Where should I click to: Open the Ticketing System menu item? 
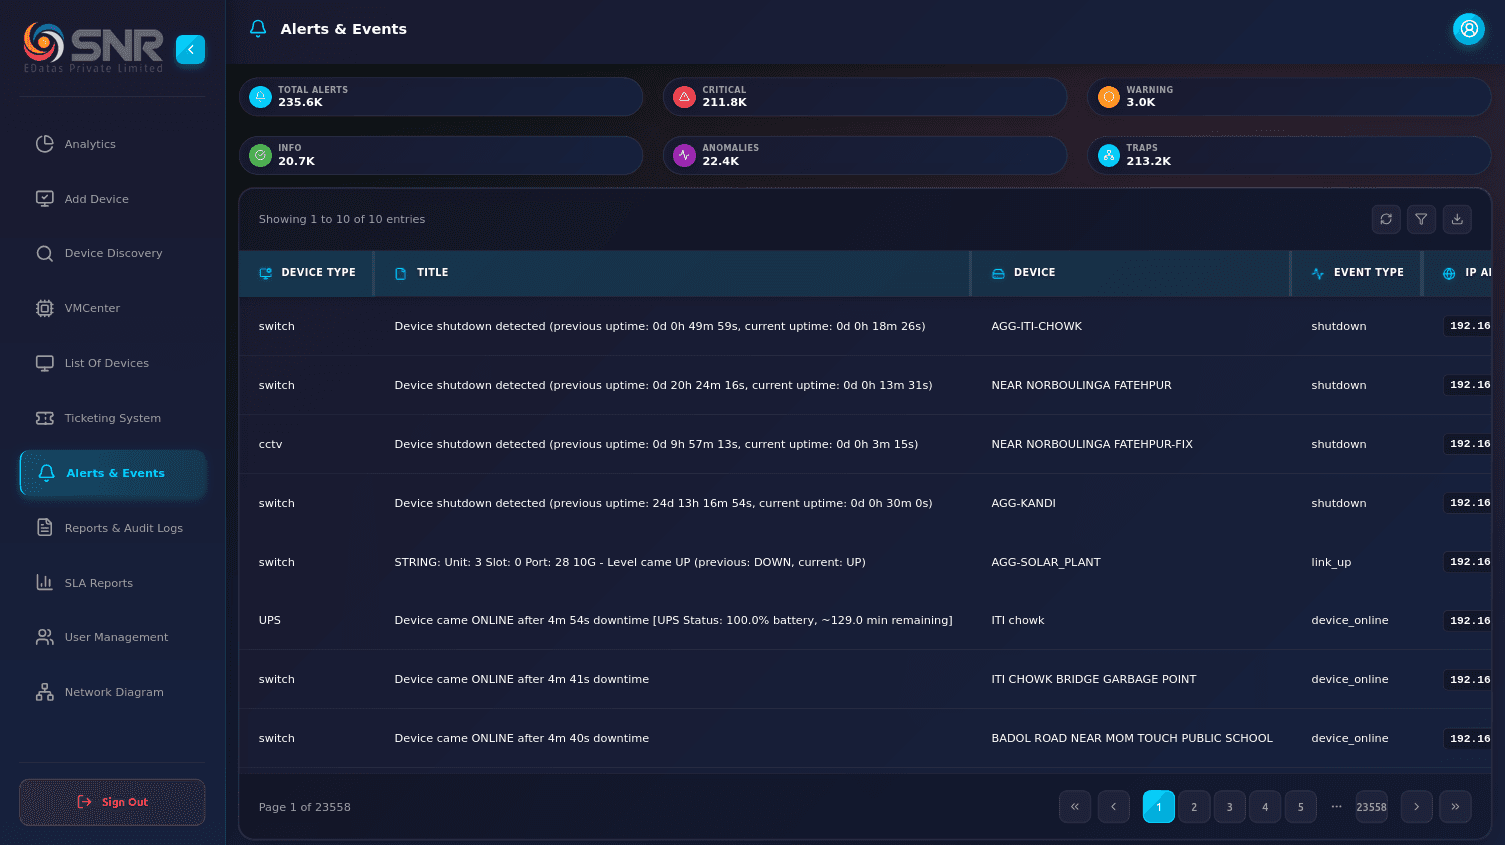pos(112,418)
